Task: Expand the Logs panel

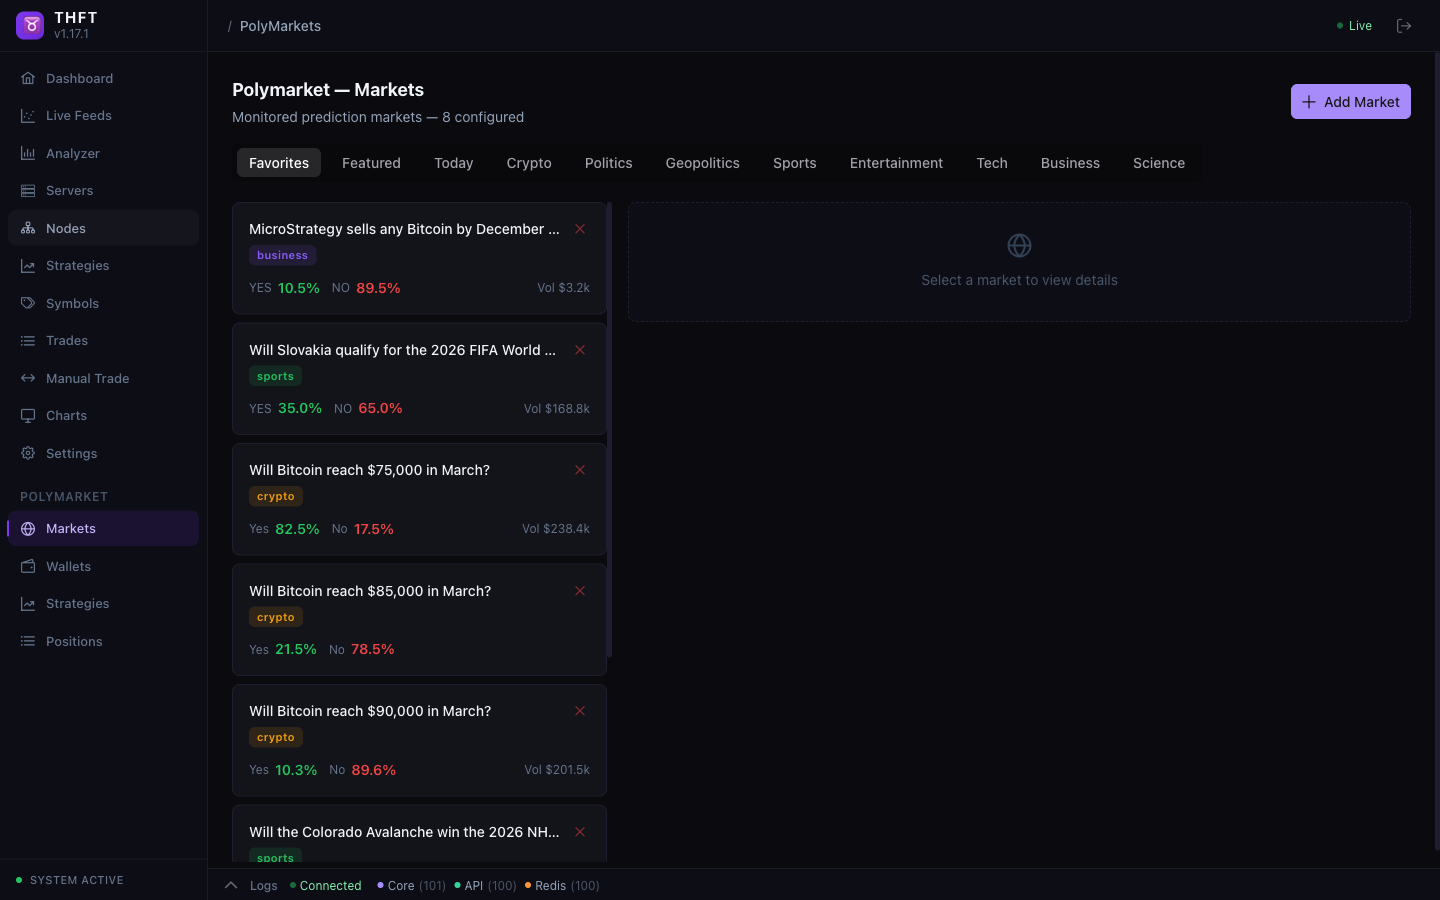Action: point(232,885)
